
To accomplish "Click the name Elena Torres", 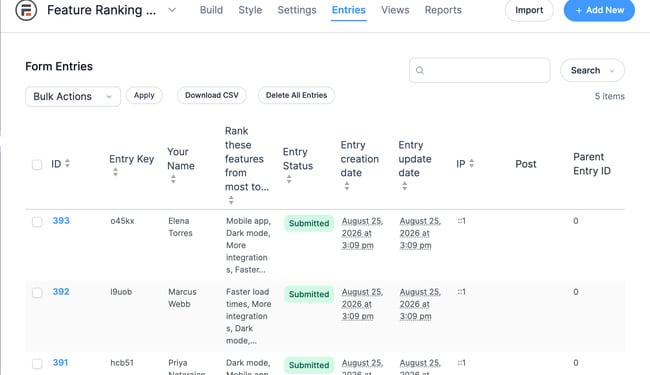I will click(x=180, y=227).
